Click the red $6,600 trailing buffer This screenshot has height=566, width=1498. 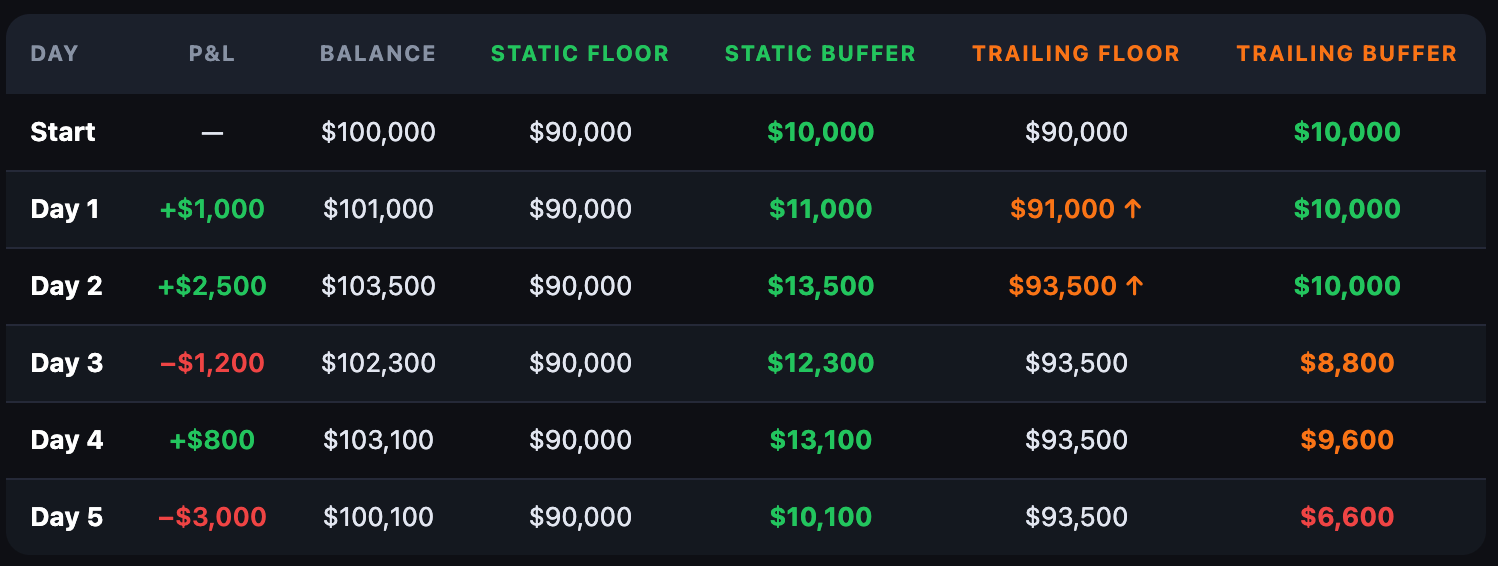click(x=1346, y=517)
